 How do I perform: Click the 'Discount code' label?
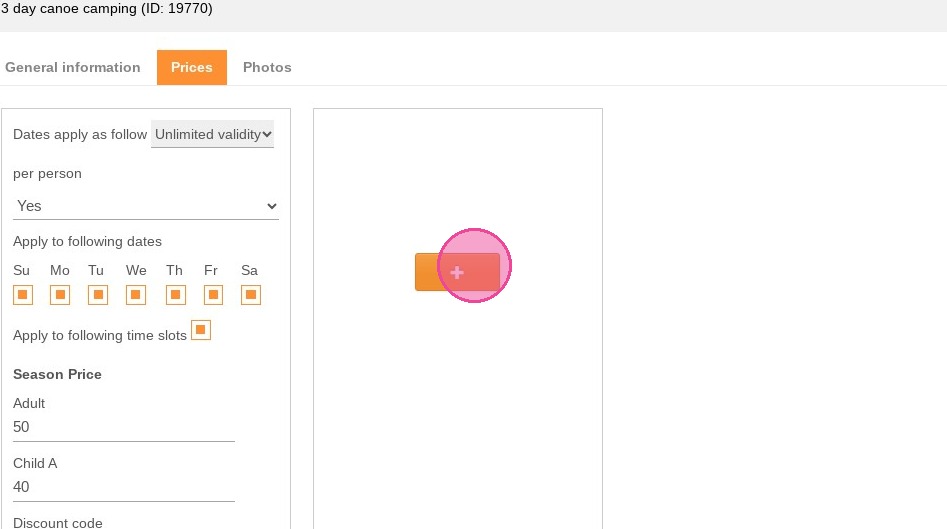point(58,523)
